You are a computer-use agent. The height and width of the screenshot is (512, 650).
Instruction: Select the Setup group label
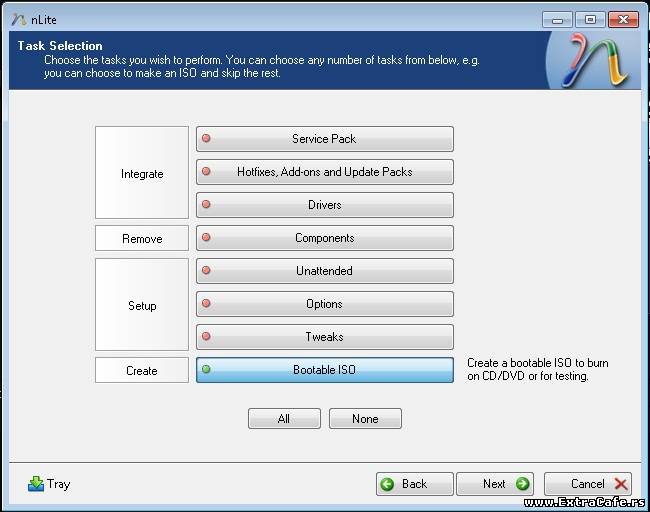click(142, 305)
